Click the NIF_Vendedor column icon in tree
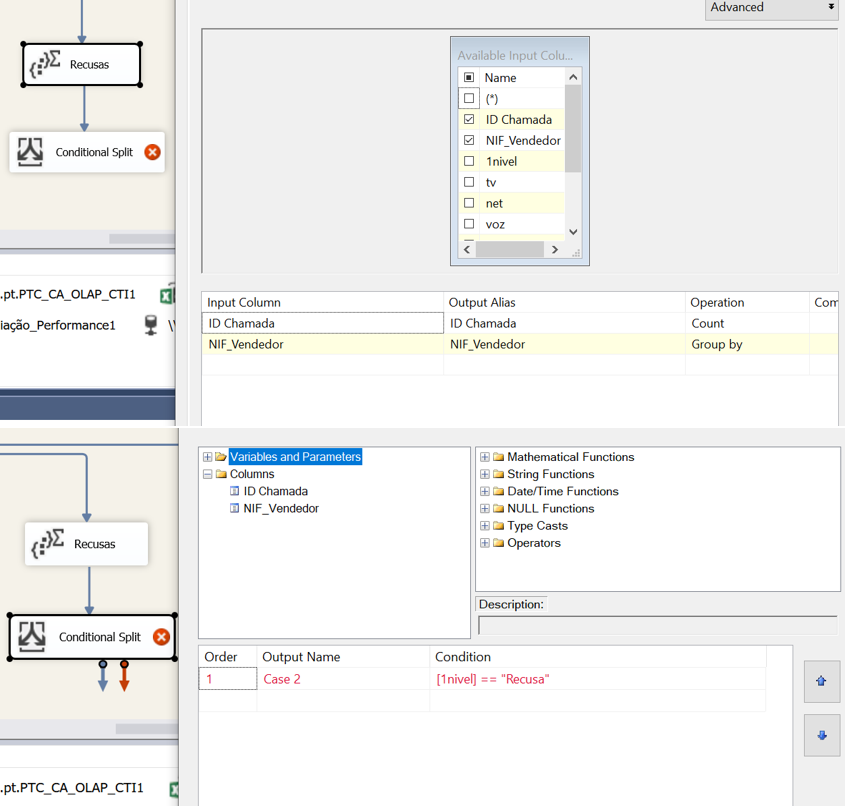Screen dimensions: 845x806 click(234, 508)
